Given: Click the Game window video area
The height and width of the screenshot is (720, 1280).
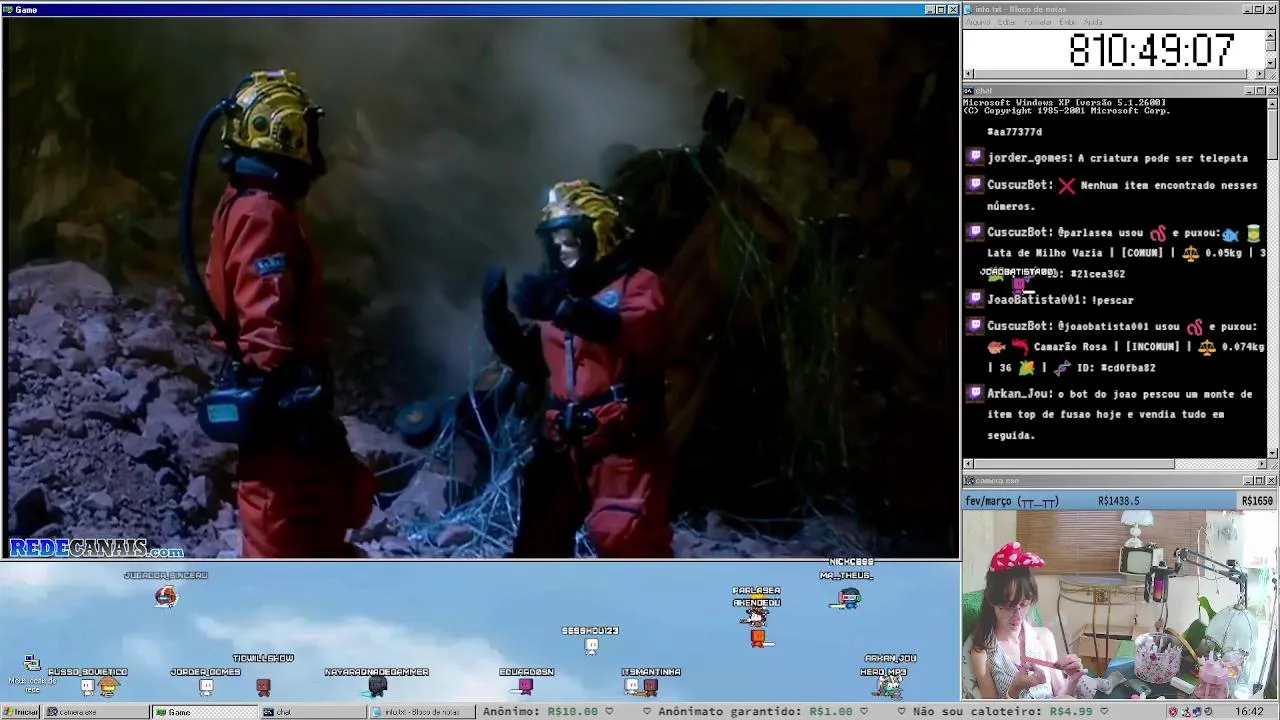Looking at the screenshot, I should tap(480, 288).
